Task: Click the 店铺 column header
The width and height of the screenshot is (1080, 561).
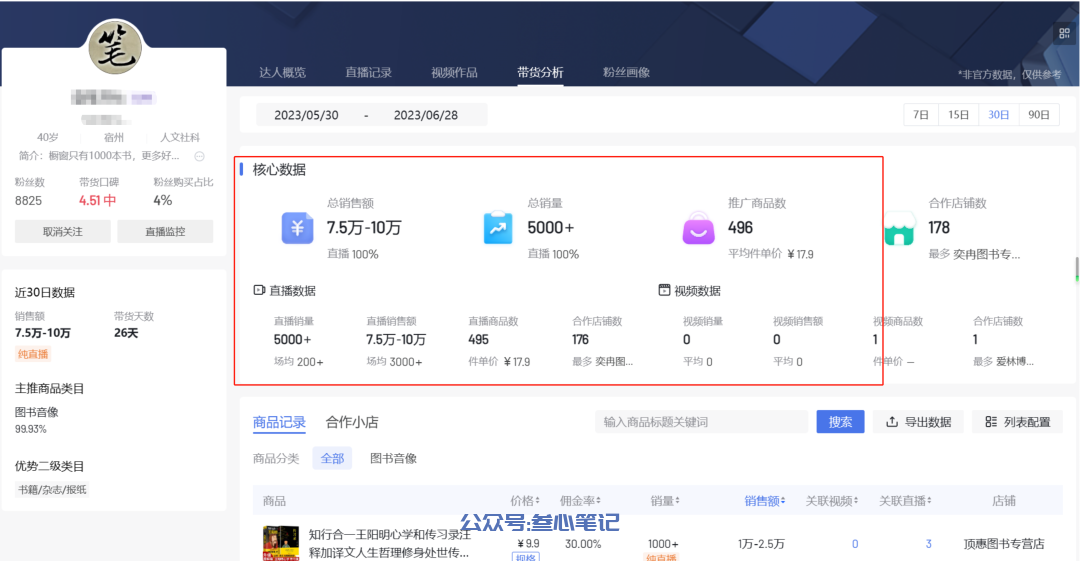Action: (1004, 501)
